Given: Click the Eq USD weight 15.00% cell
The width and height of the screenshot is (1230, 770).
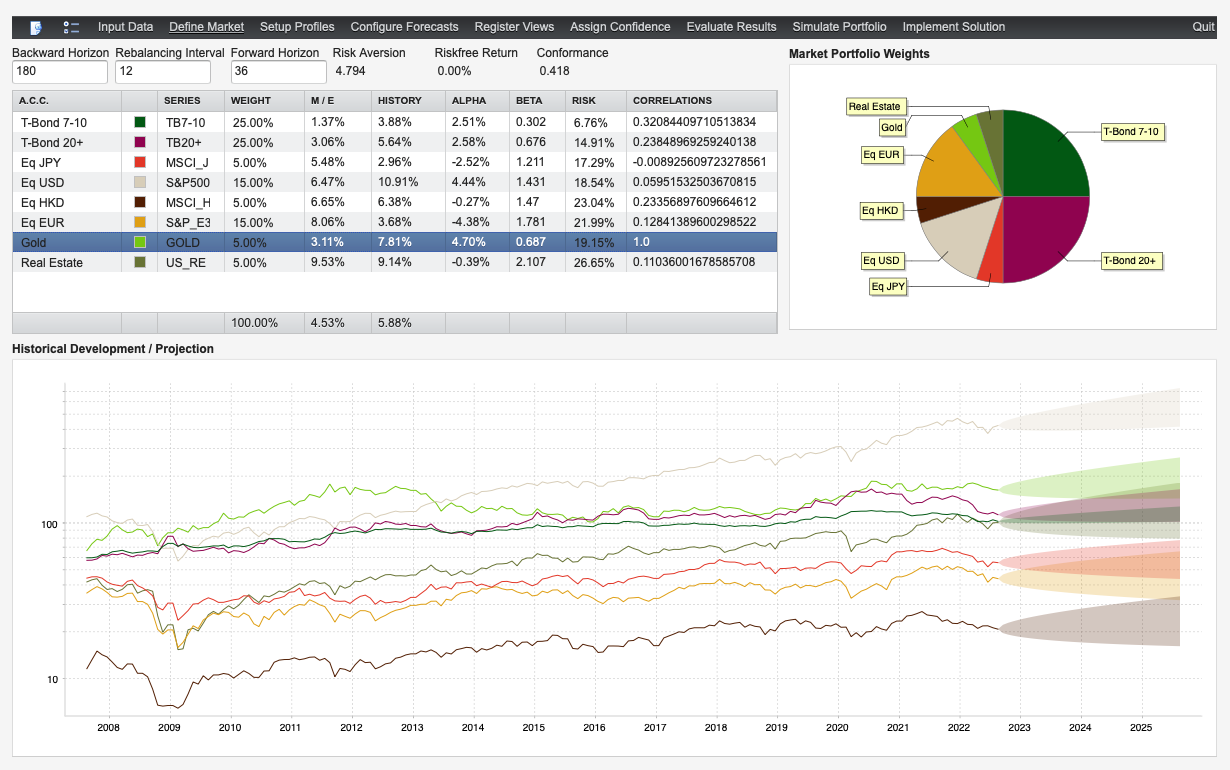Looking at the screenshot, I should click(x=263, y=182).
